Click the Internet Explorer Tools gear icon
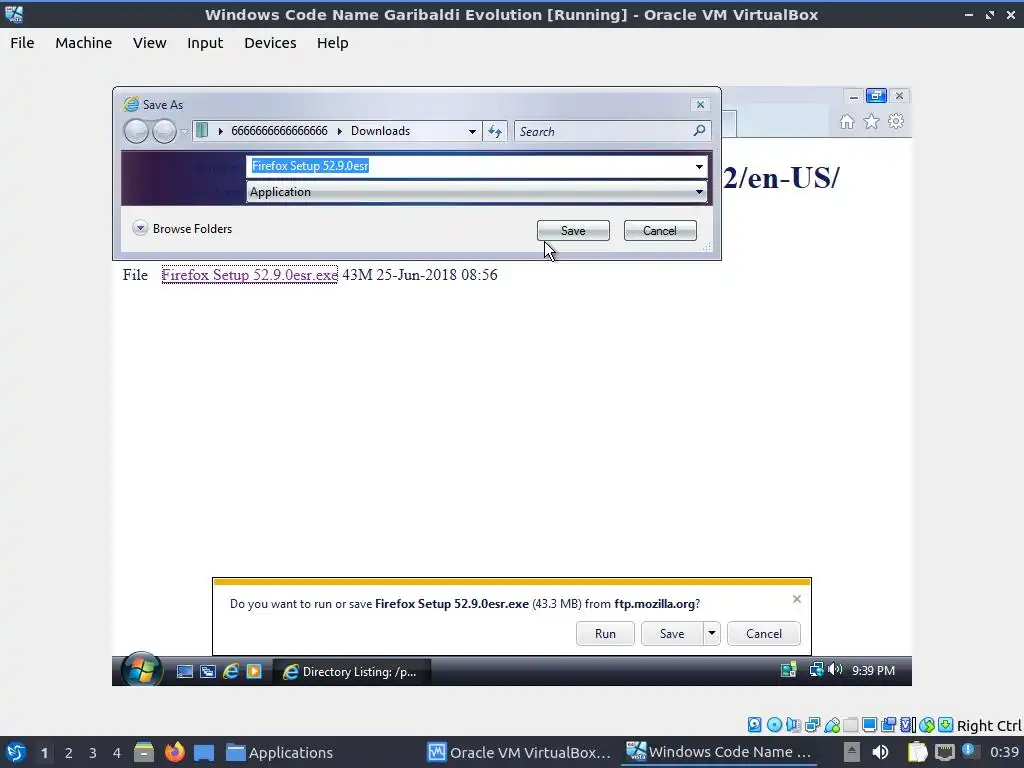 (896, 121)
